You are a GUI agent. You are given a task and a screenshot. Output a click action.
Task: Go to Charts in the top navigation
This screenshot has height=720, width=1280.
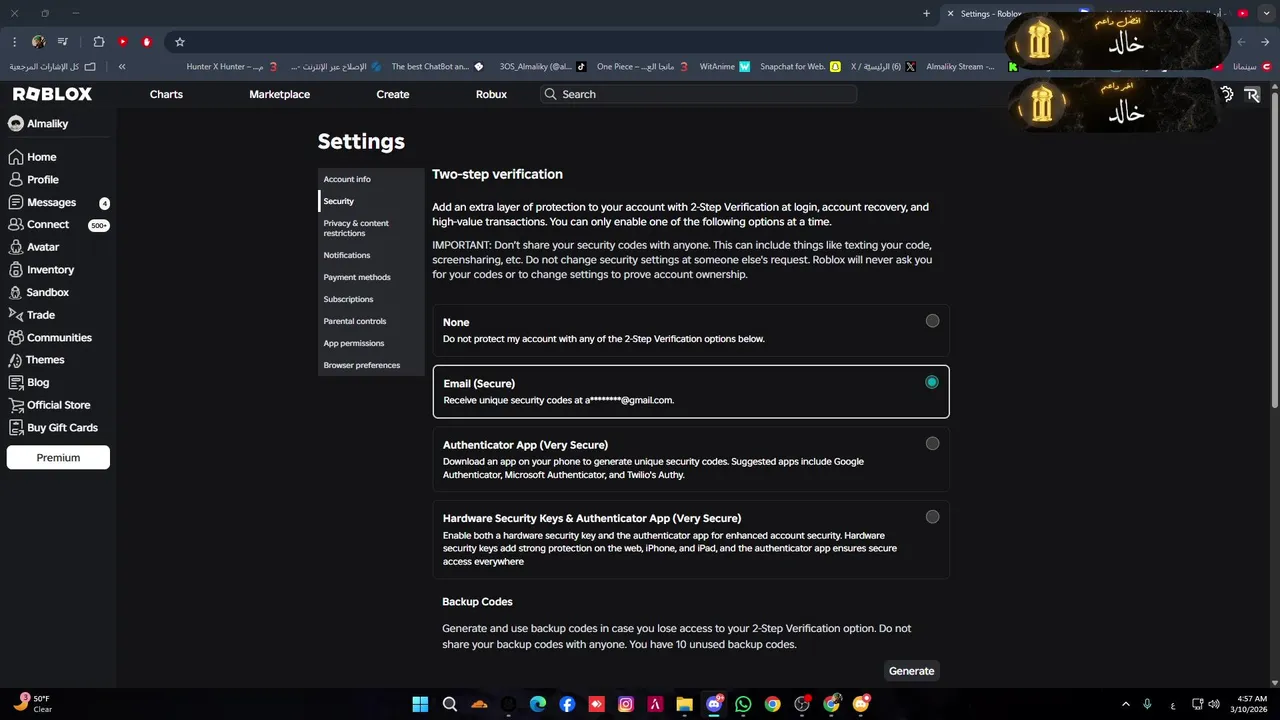pos(166,94)
